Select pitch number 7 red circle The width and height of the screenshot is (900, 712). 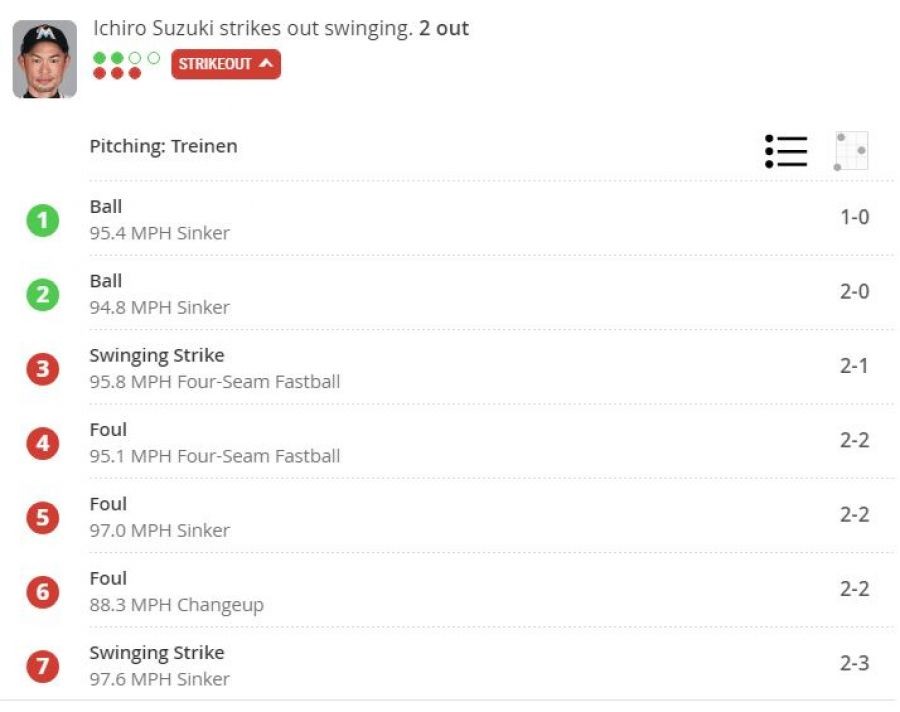[43, 666]
